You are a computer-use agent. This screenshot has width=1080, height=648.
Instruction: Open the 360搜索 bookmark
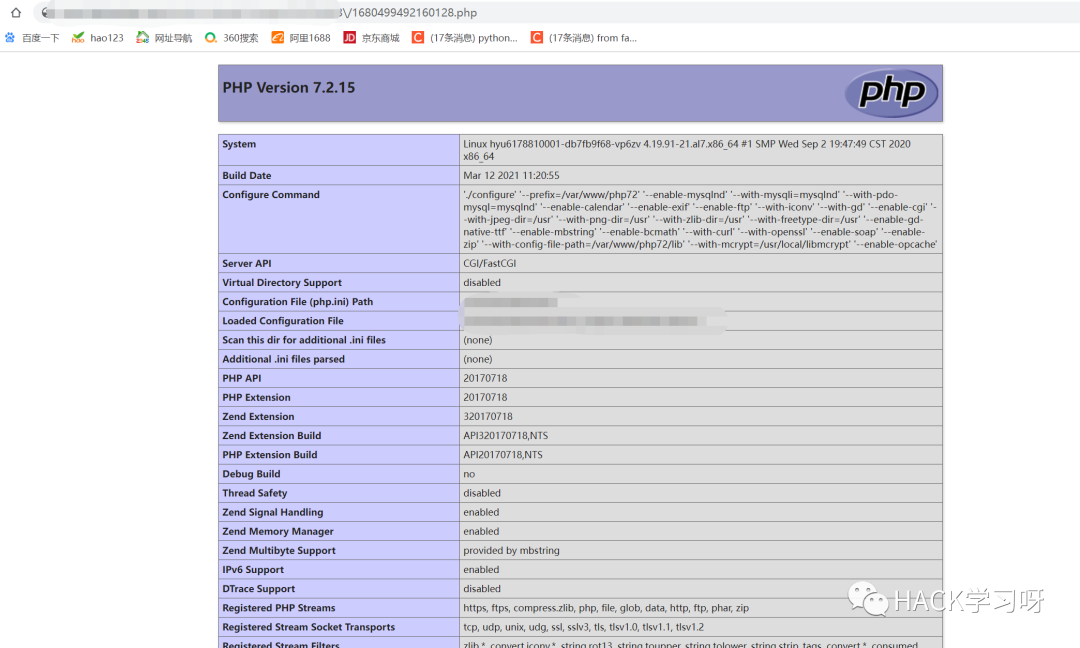(x=231, y=38)
